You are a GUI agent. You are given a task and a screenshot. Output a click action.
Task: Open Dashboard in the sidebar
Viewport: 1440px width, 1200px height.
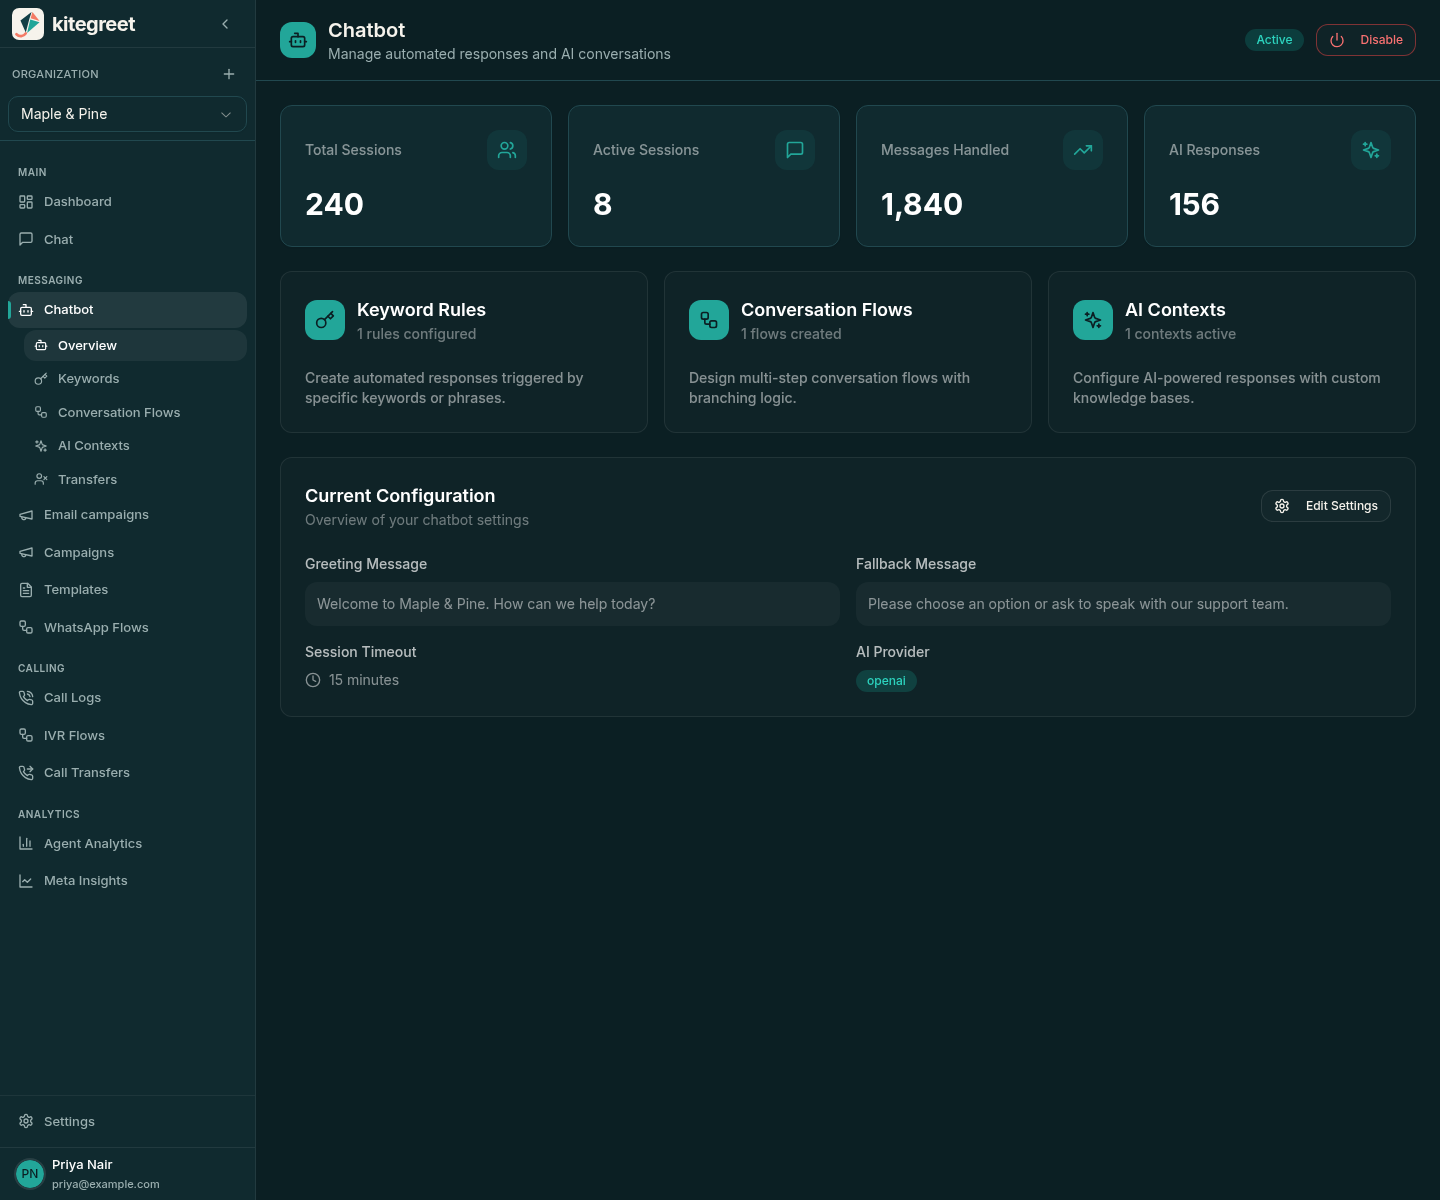click(x=127, y=202)
